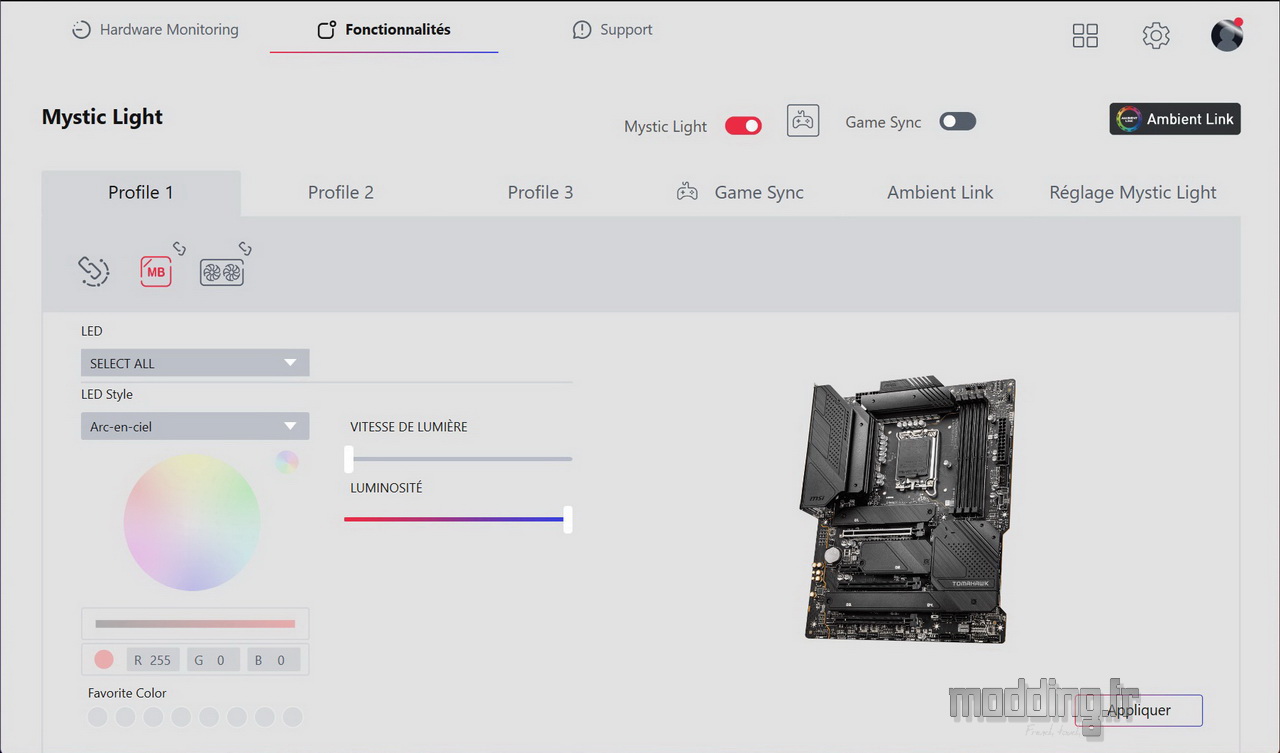Open the Réglage Mystic Light tab
1280x753 pixels.
(1133, 193)
